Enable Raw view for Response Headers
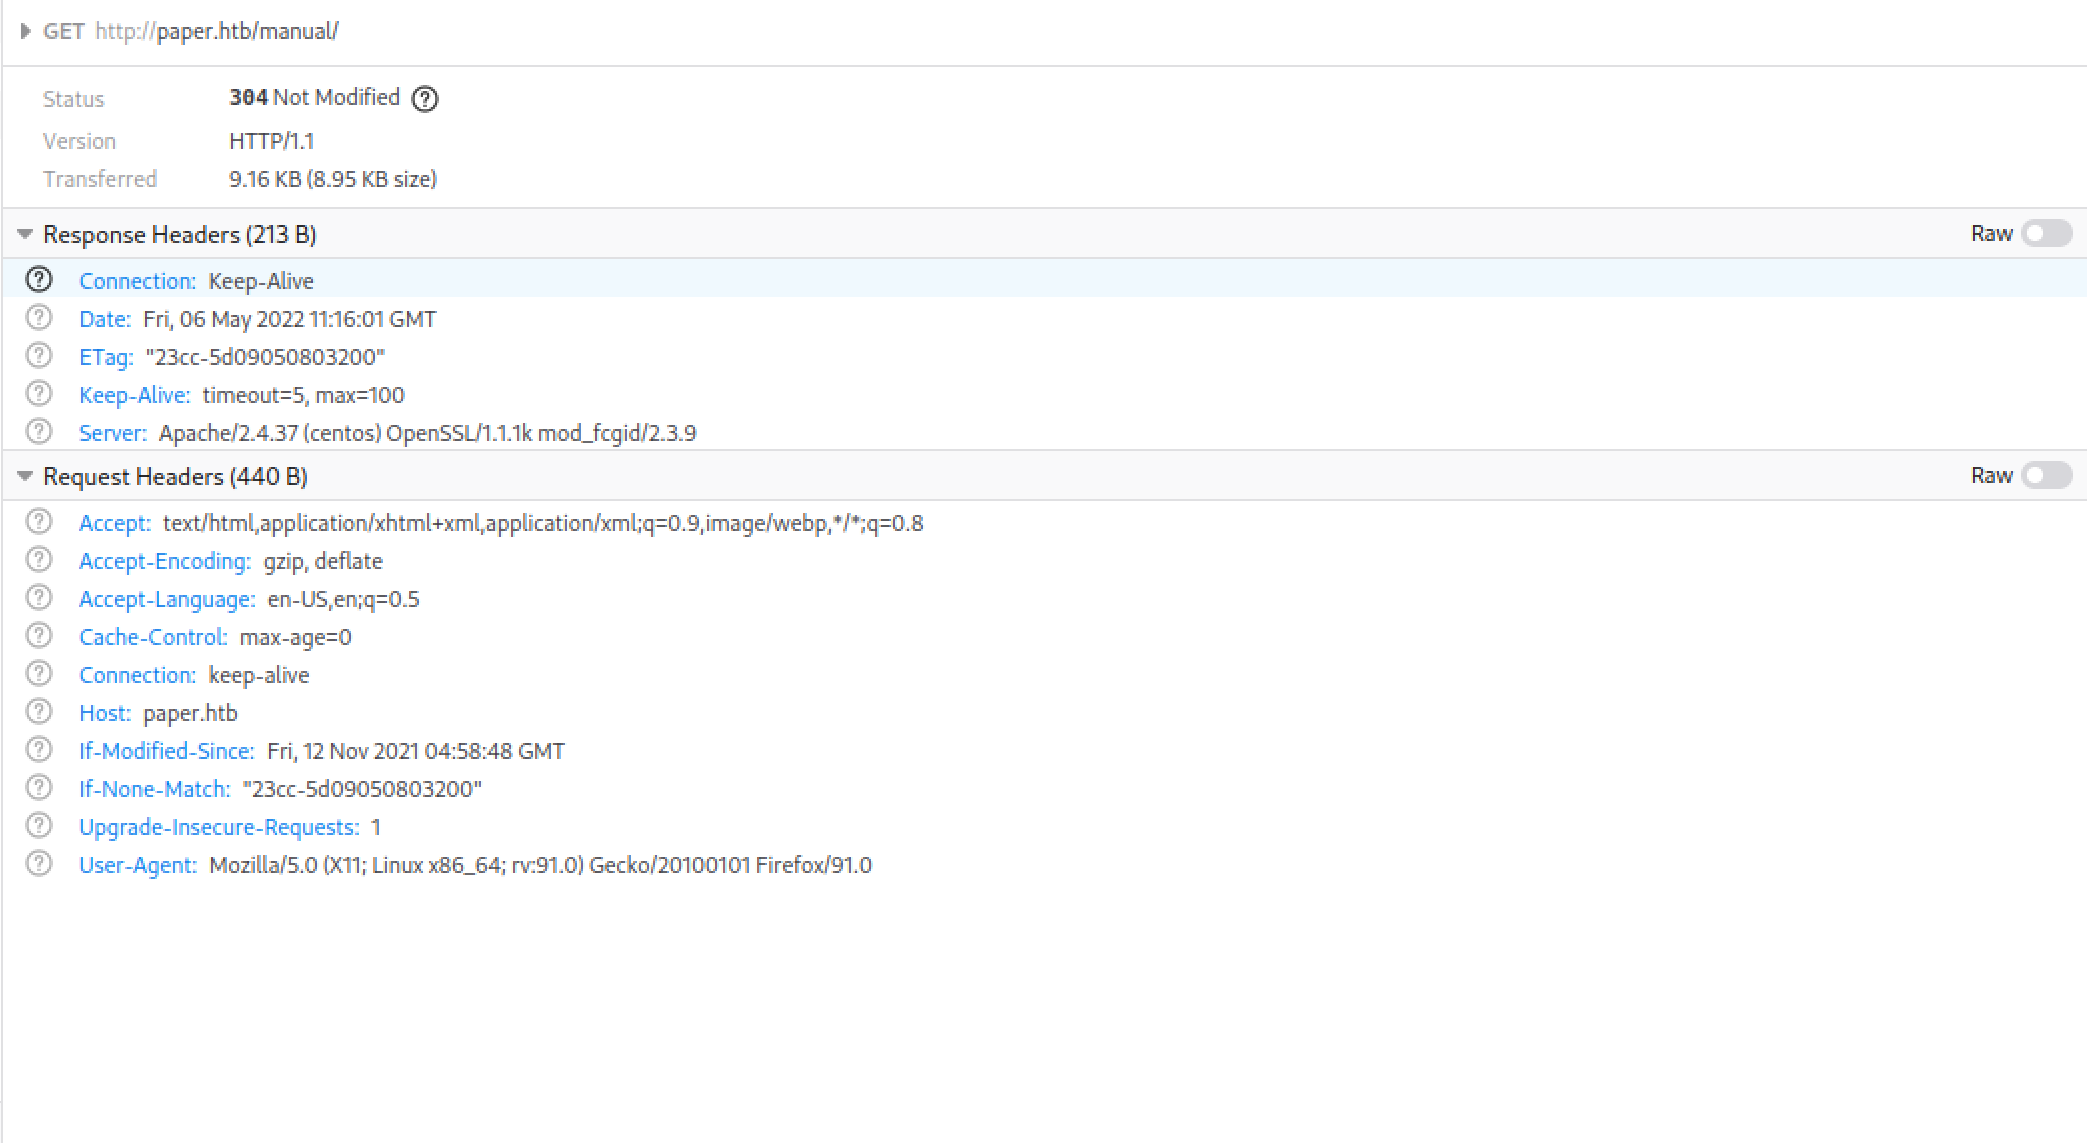Screen dimensions: 2087x1143 pos(2045,233)
